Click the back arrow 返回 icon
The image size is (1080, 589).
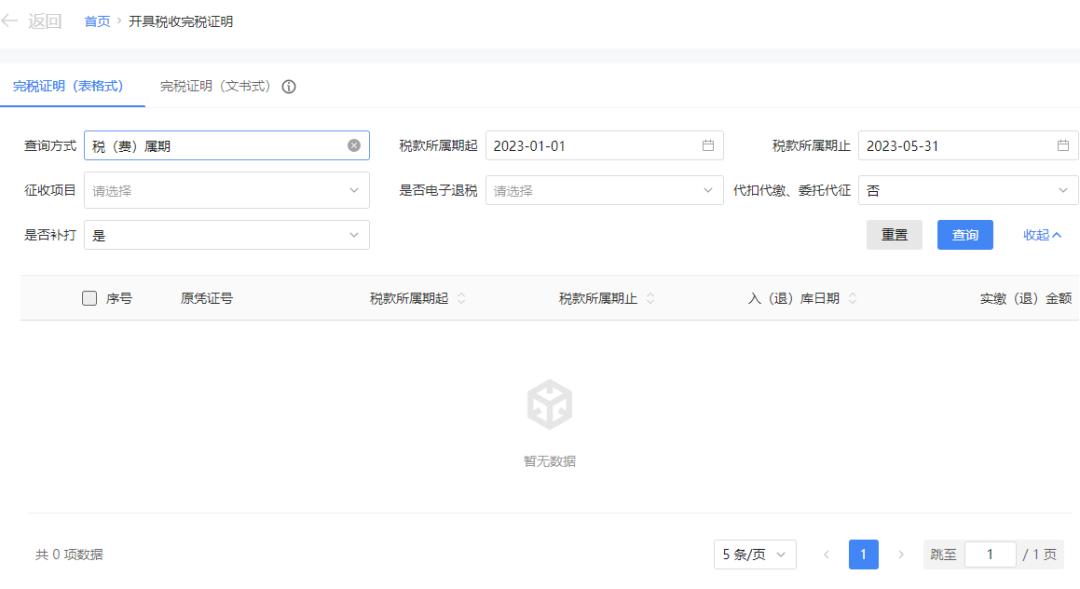coord(10,21)
